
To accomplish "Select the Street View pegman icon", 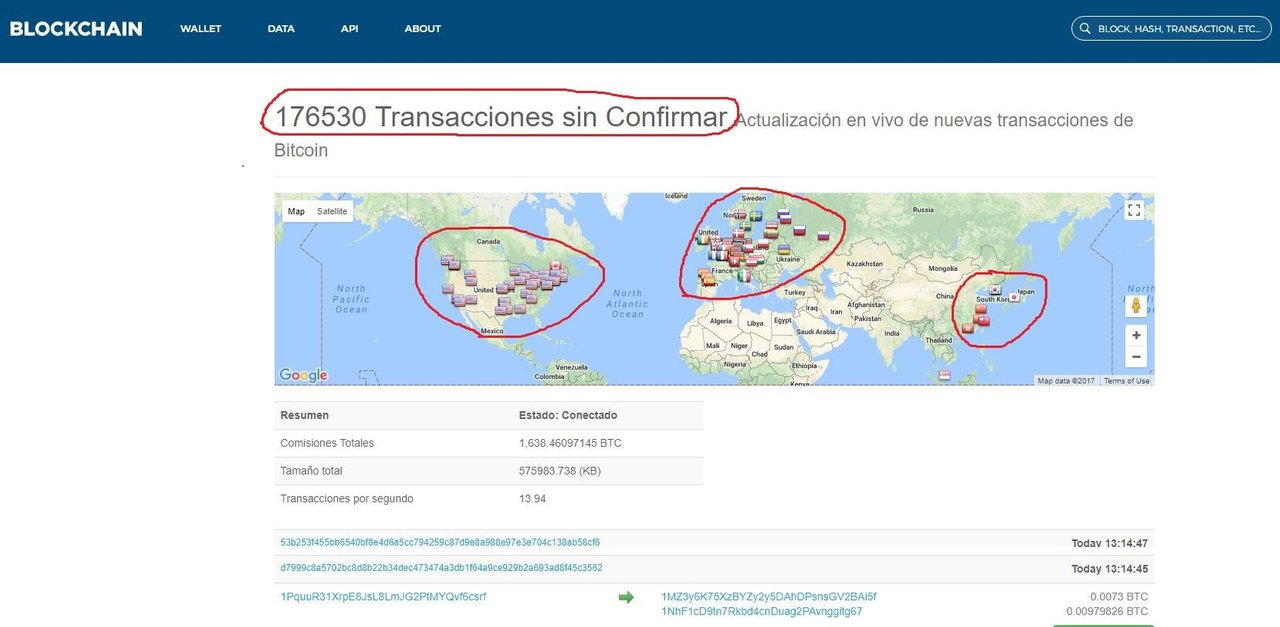I will coord(1136,304).
